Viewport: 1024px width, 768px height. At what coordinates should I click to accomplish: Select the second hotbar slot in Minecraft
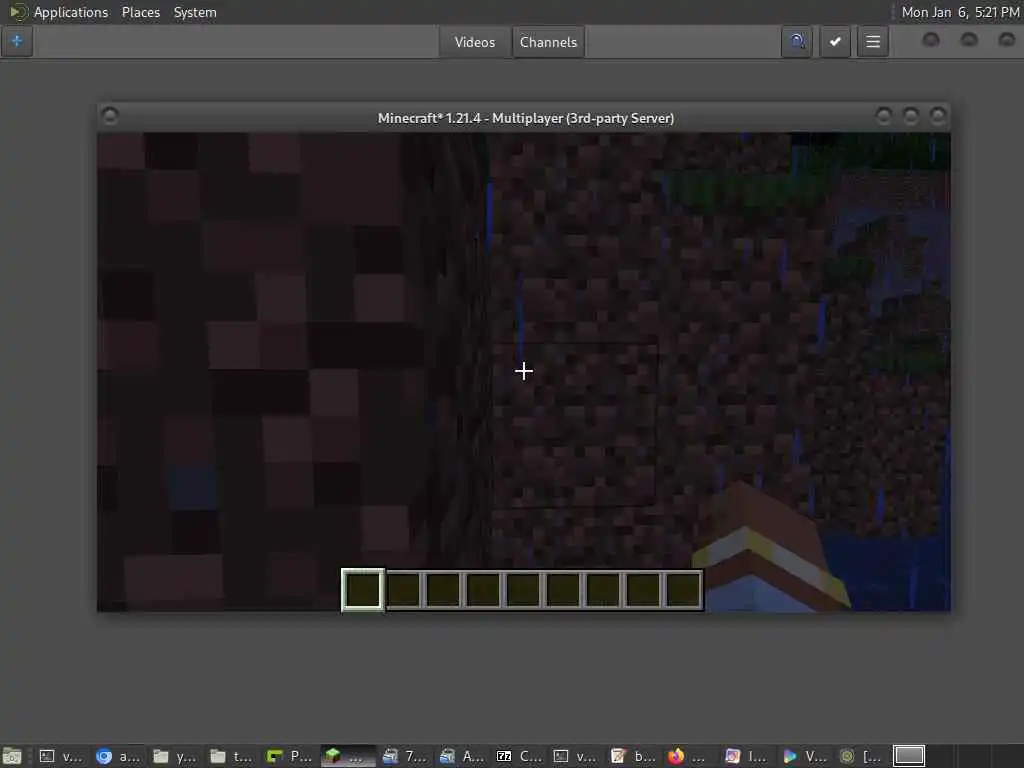[403, 590]
